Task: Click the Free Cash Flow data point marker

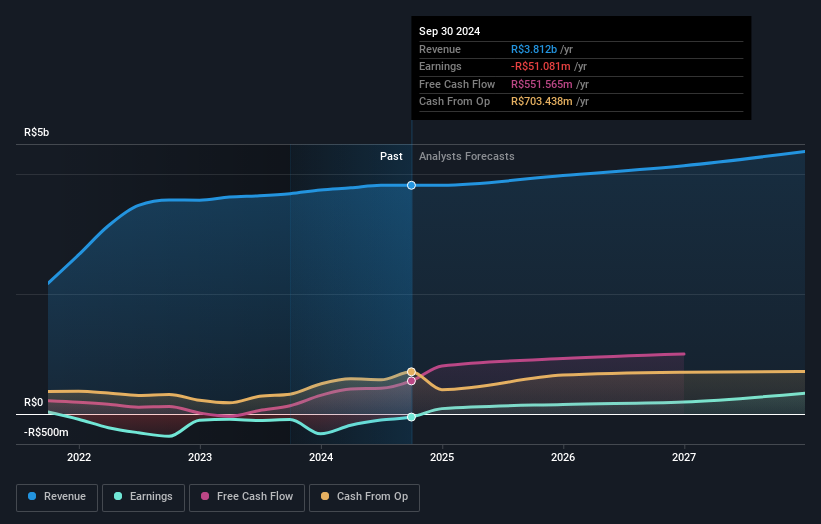Action: (412, 381)
